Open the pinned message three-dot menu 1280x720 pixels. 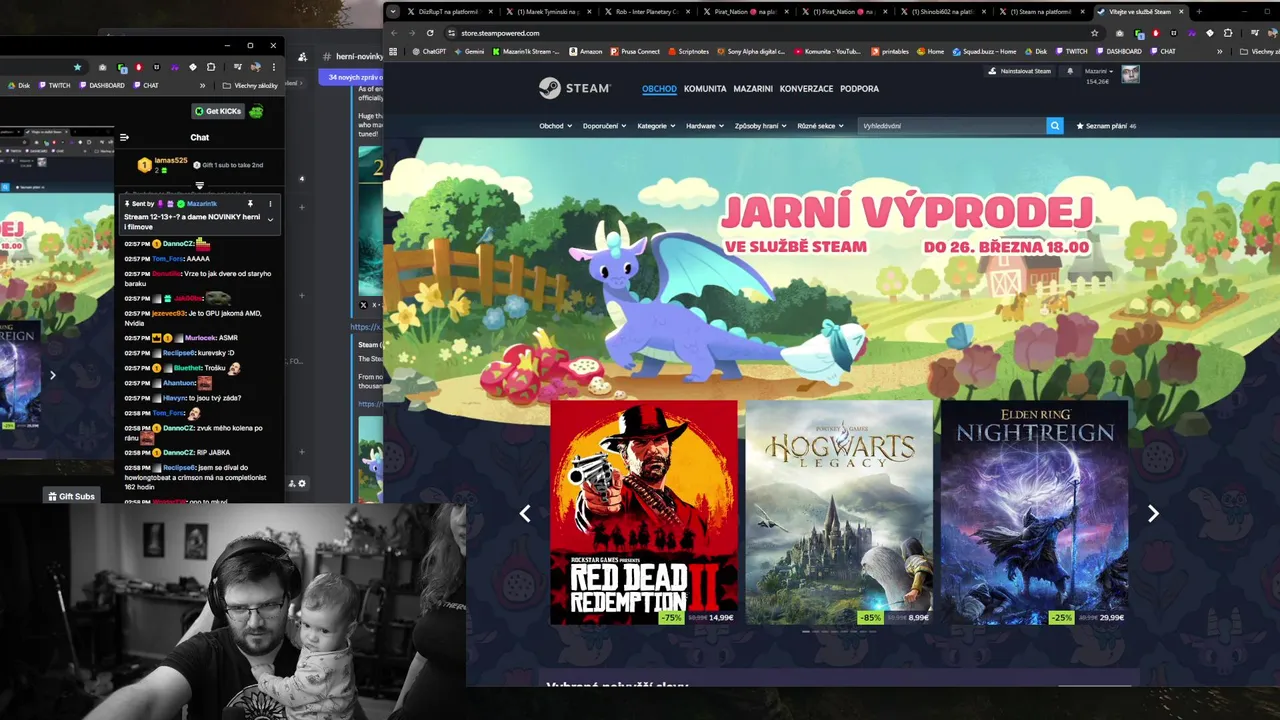[x=270, y=204]
